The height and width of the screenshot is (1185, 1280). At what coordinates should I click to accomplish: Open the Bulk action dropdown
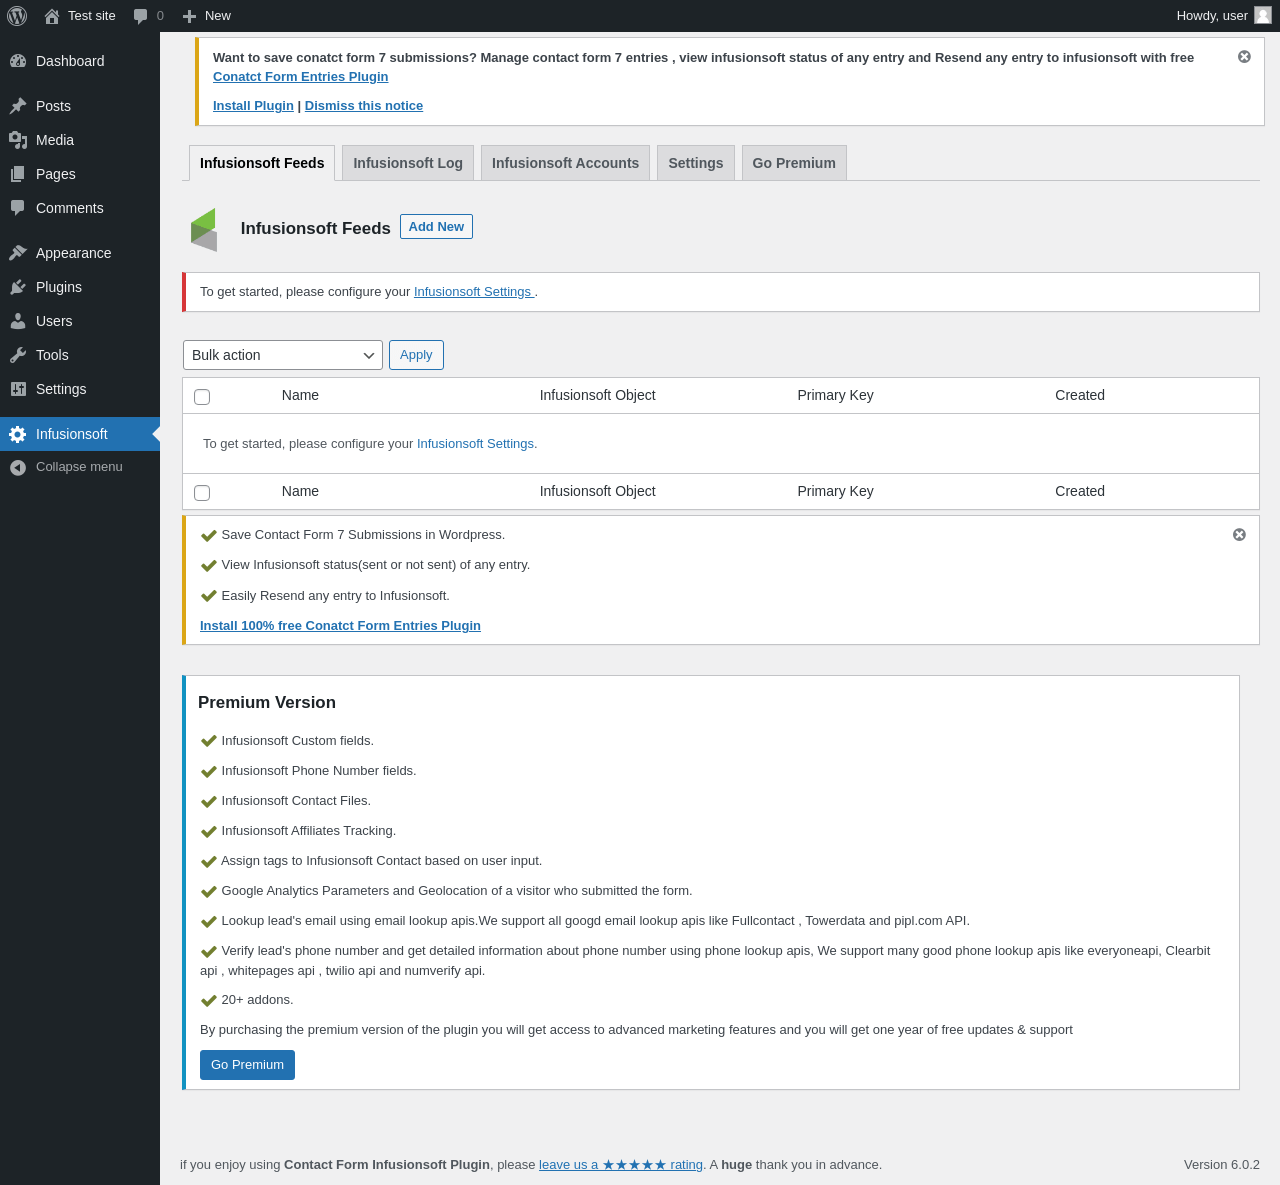pos(283,355)
